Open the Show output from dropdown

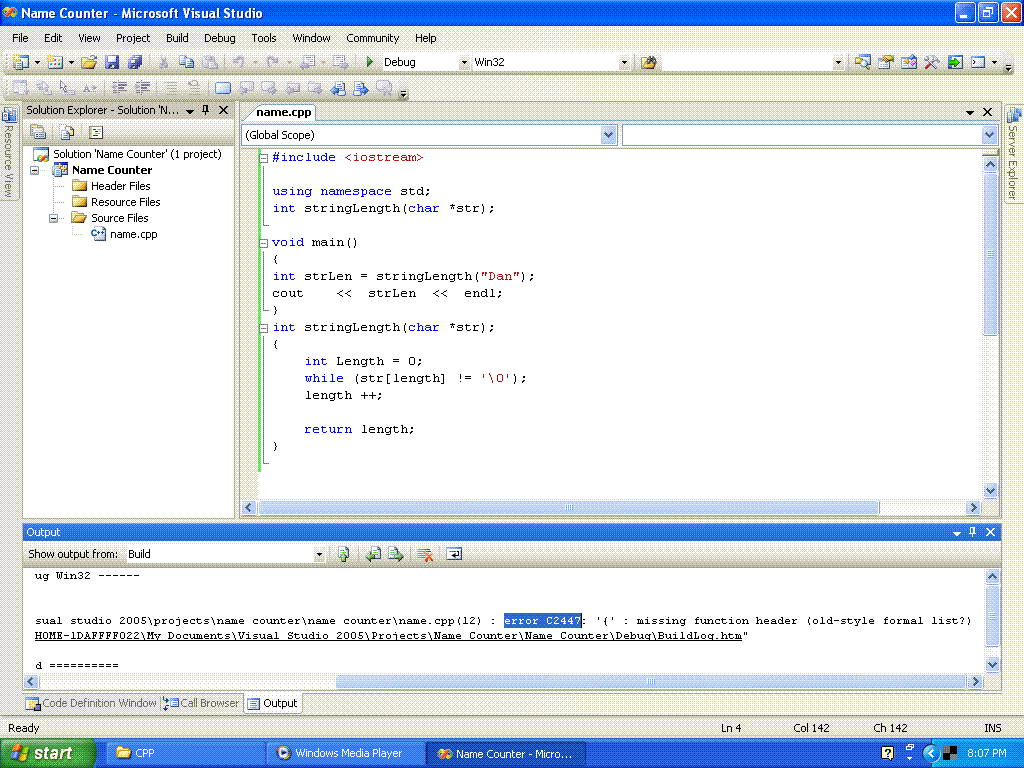pyautogui.click(x=320, y=554)
